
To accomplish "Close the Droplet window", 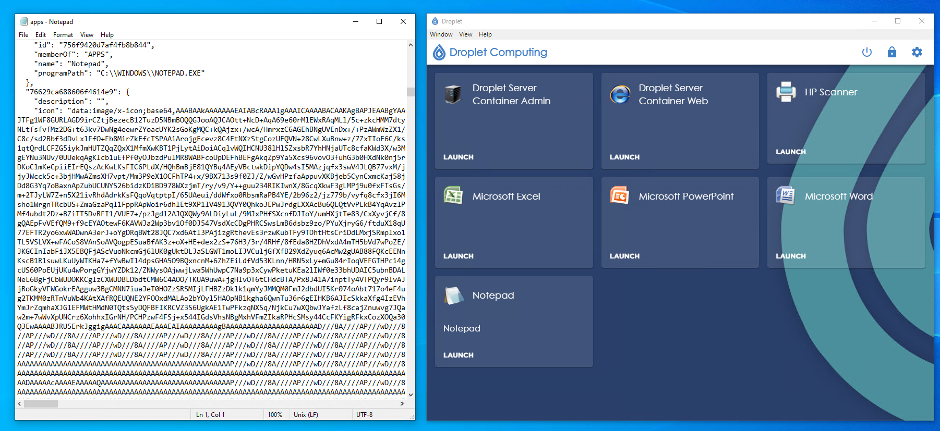I will click(x=921, y=21).
